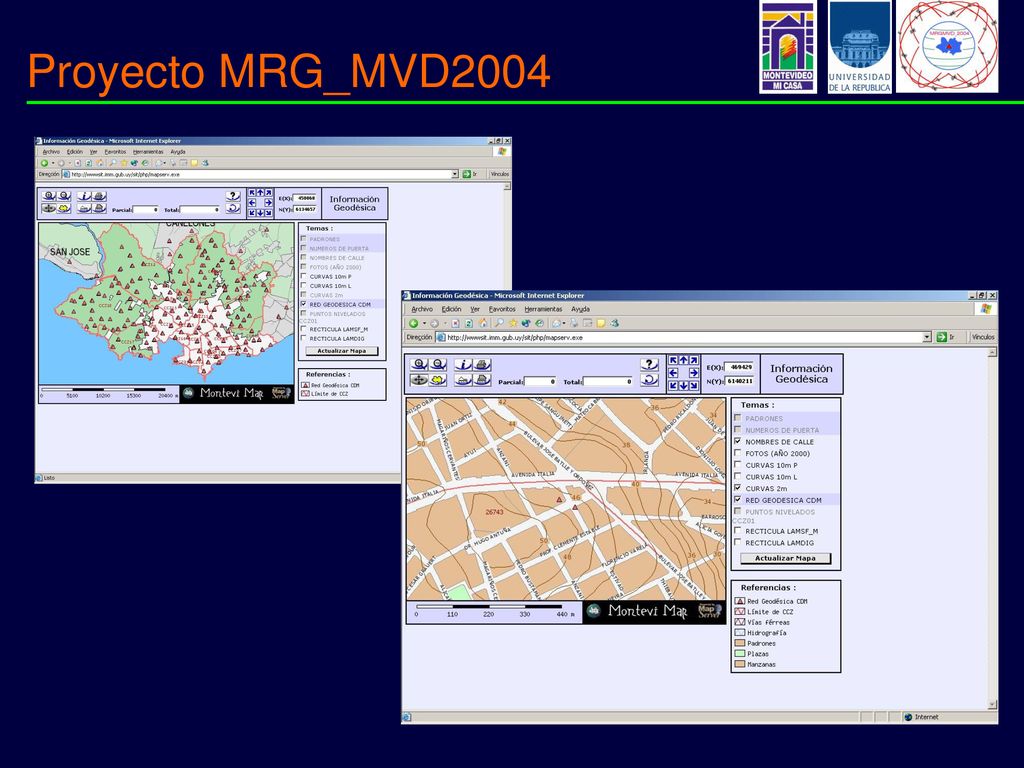The height and width of the screenshot is (768, 1024).
Task: Pan map southeast with the diagonal arrow, front window
Action: click(x=694, y=385)
